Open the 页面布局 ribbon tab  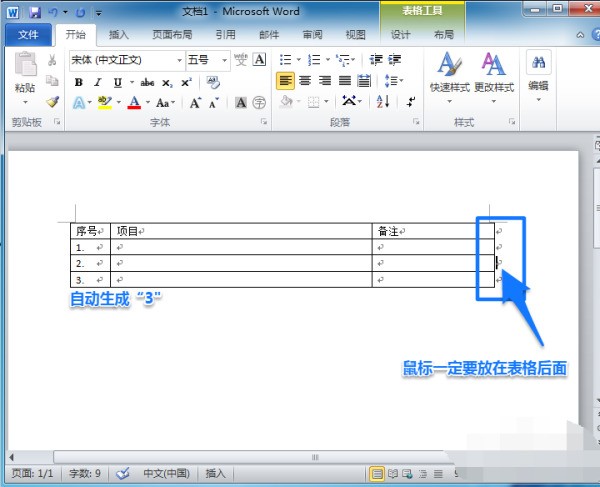pyautogui.click(x=172, y=34)
